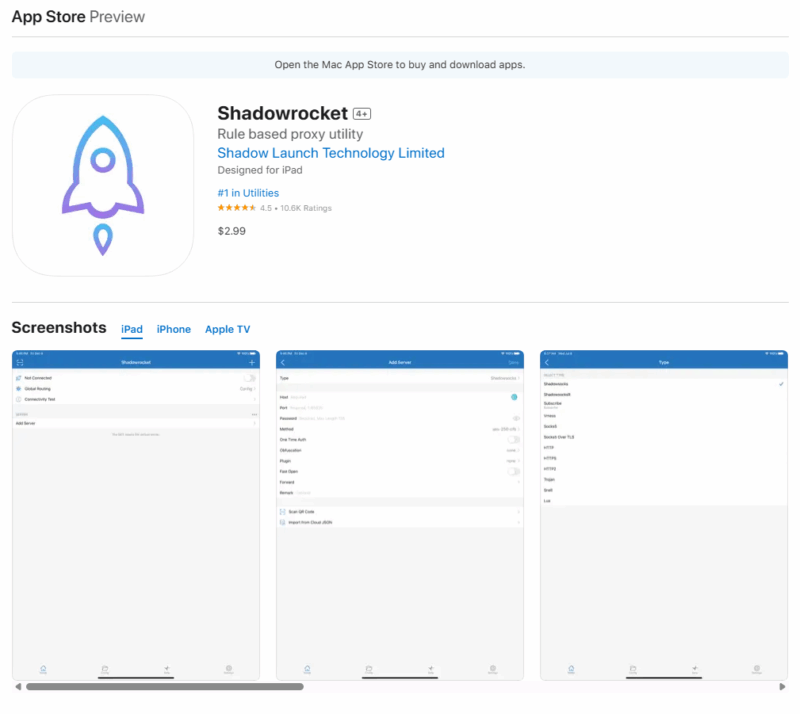800x714 pixels.
Task: Open the Shadow Launch Technology Limited developer page
Action: (331, 153)
